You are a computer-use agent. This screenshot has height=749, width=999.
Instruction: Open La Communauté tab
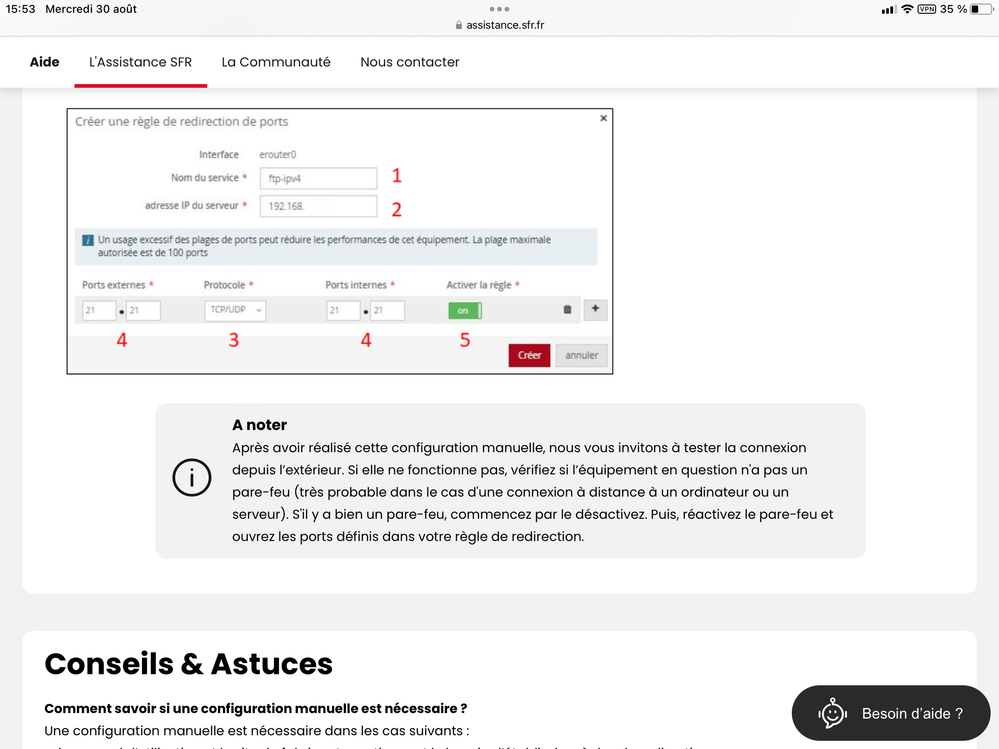[x=276, y=62]
